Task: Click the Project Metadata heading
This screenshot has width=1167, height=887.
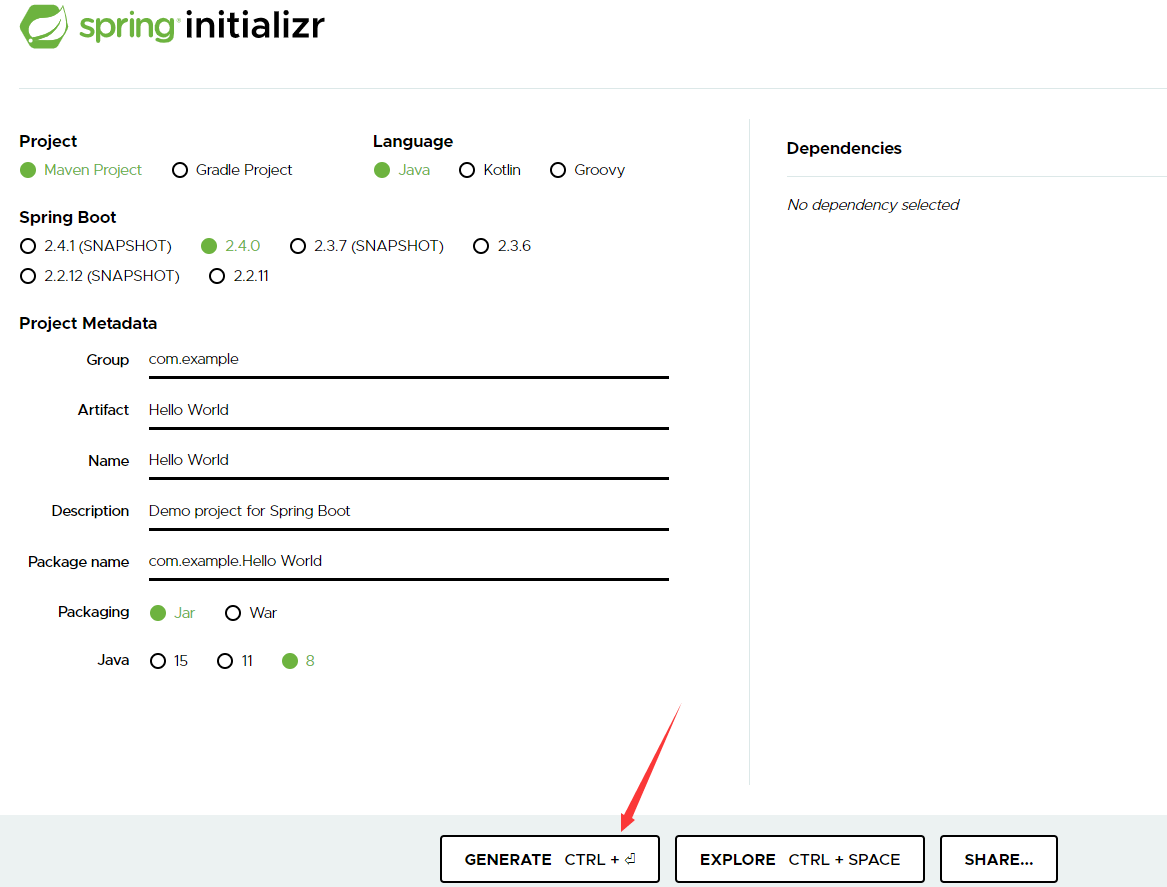Action: (x=88, y=323)
